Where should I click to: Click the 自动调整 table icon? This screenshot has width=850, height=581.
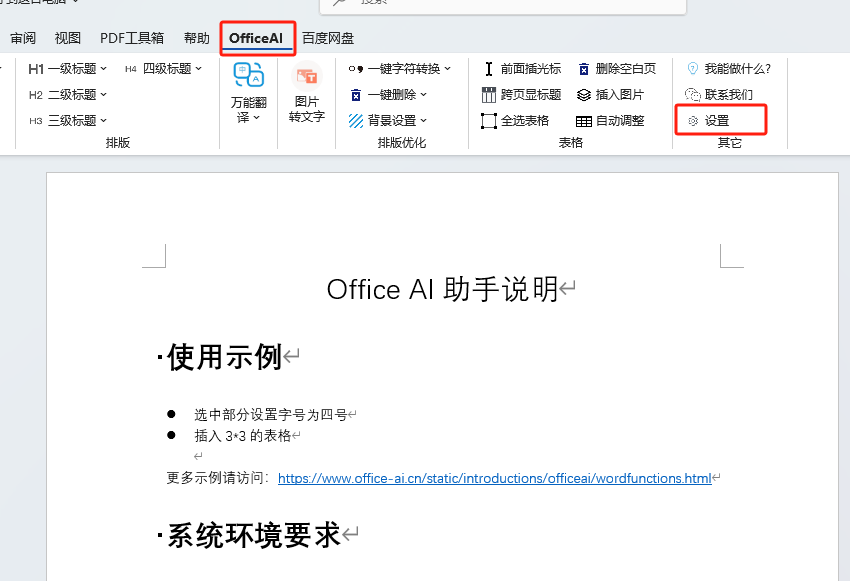pos(584,121)
